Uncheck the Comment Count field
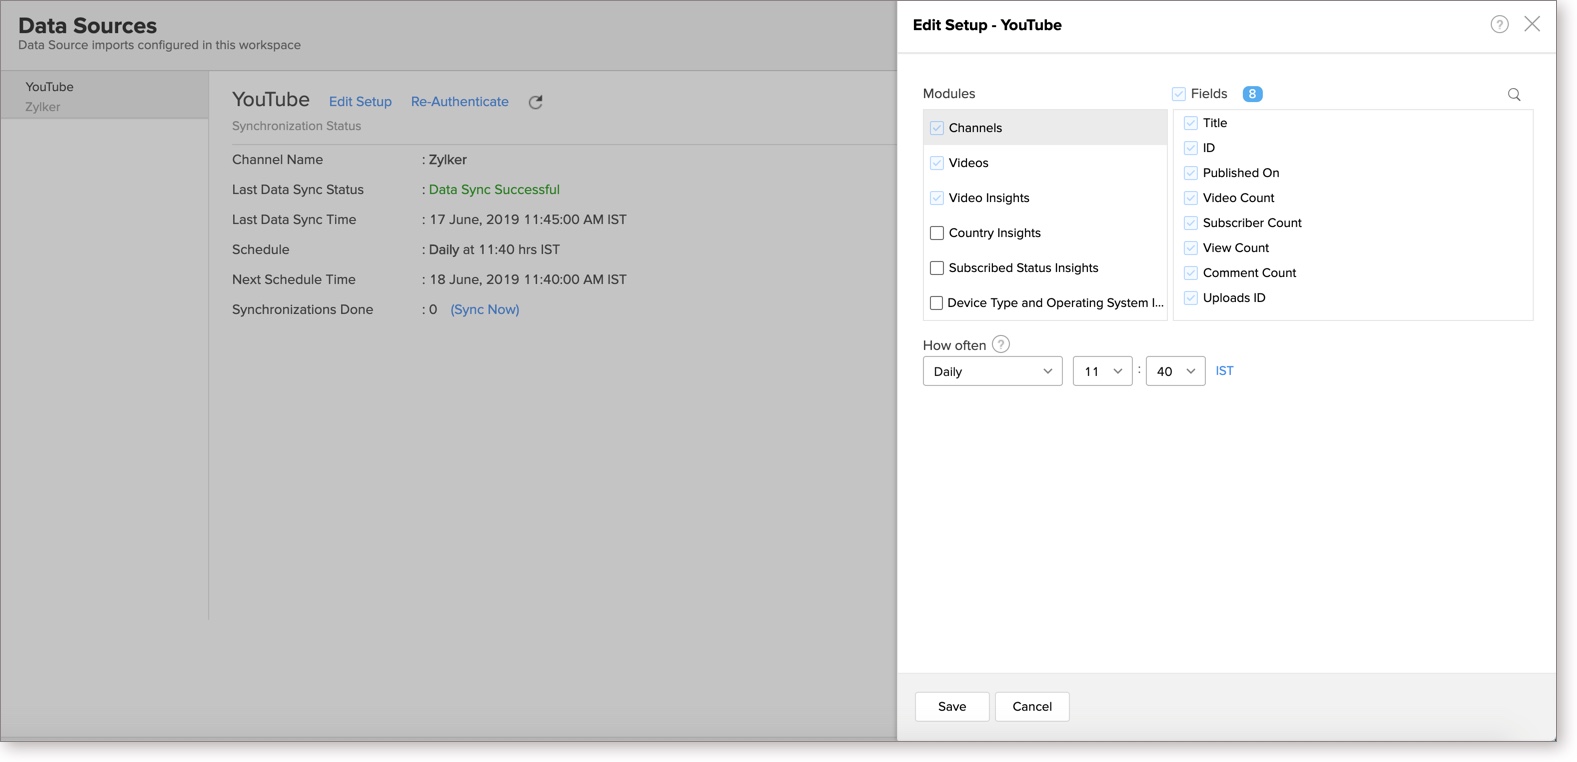Viewport: 1577px width, 762px height. pos(1191,273)
